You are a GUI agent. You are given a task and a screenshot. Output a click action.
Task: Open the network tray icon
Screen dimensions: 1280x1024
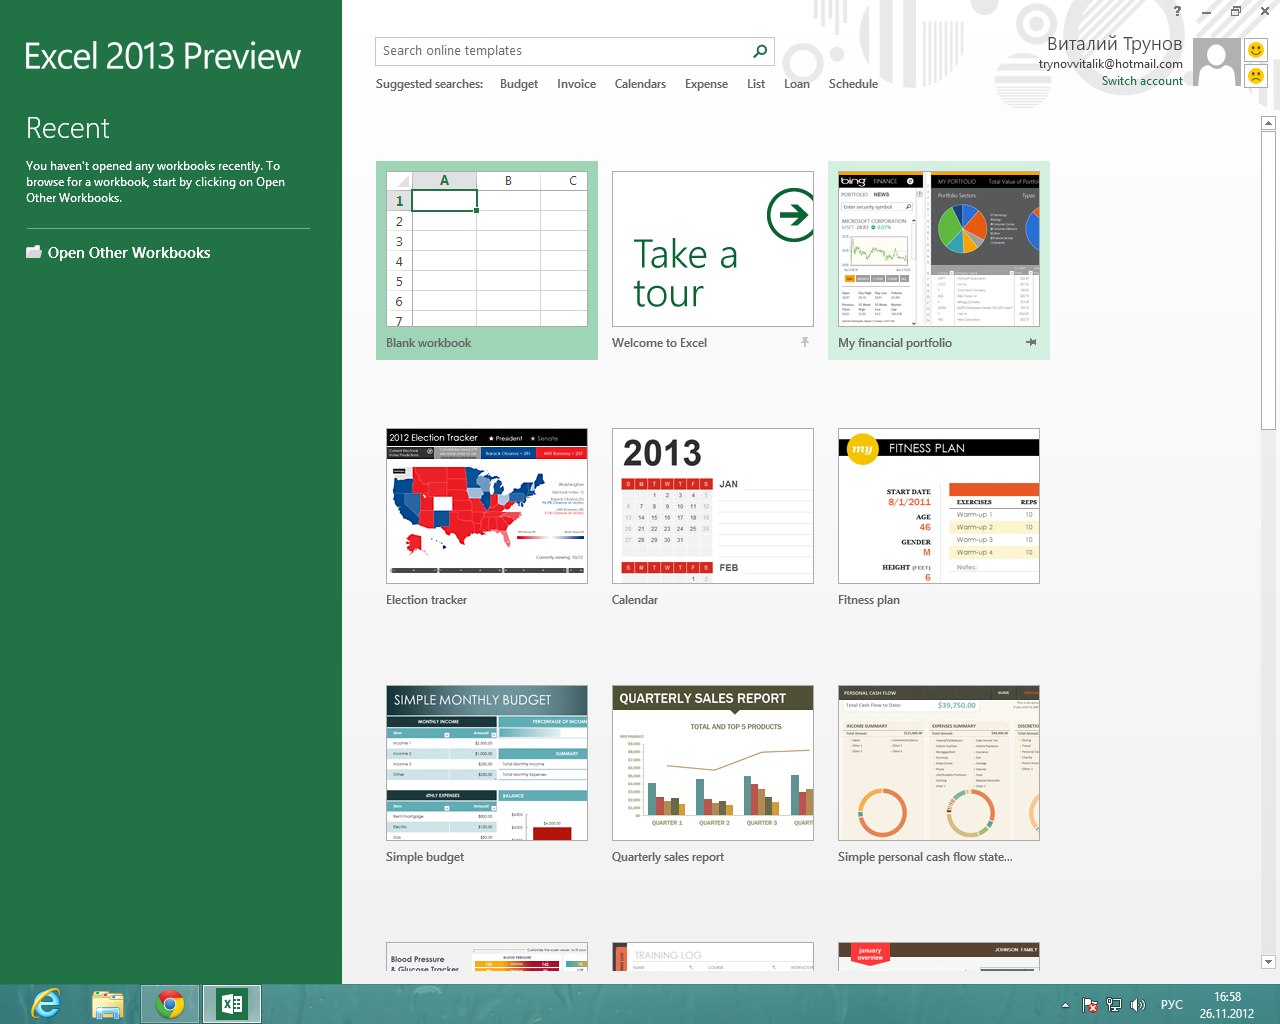point(1113,1005)
